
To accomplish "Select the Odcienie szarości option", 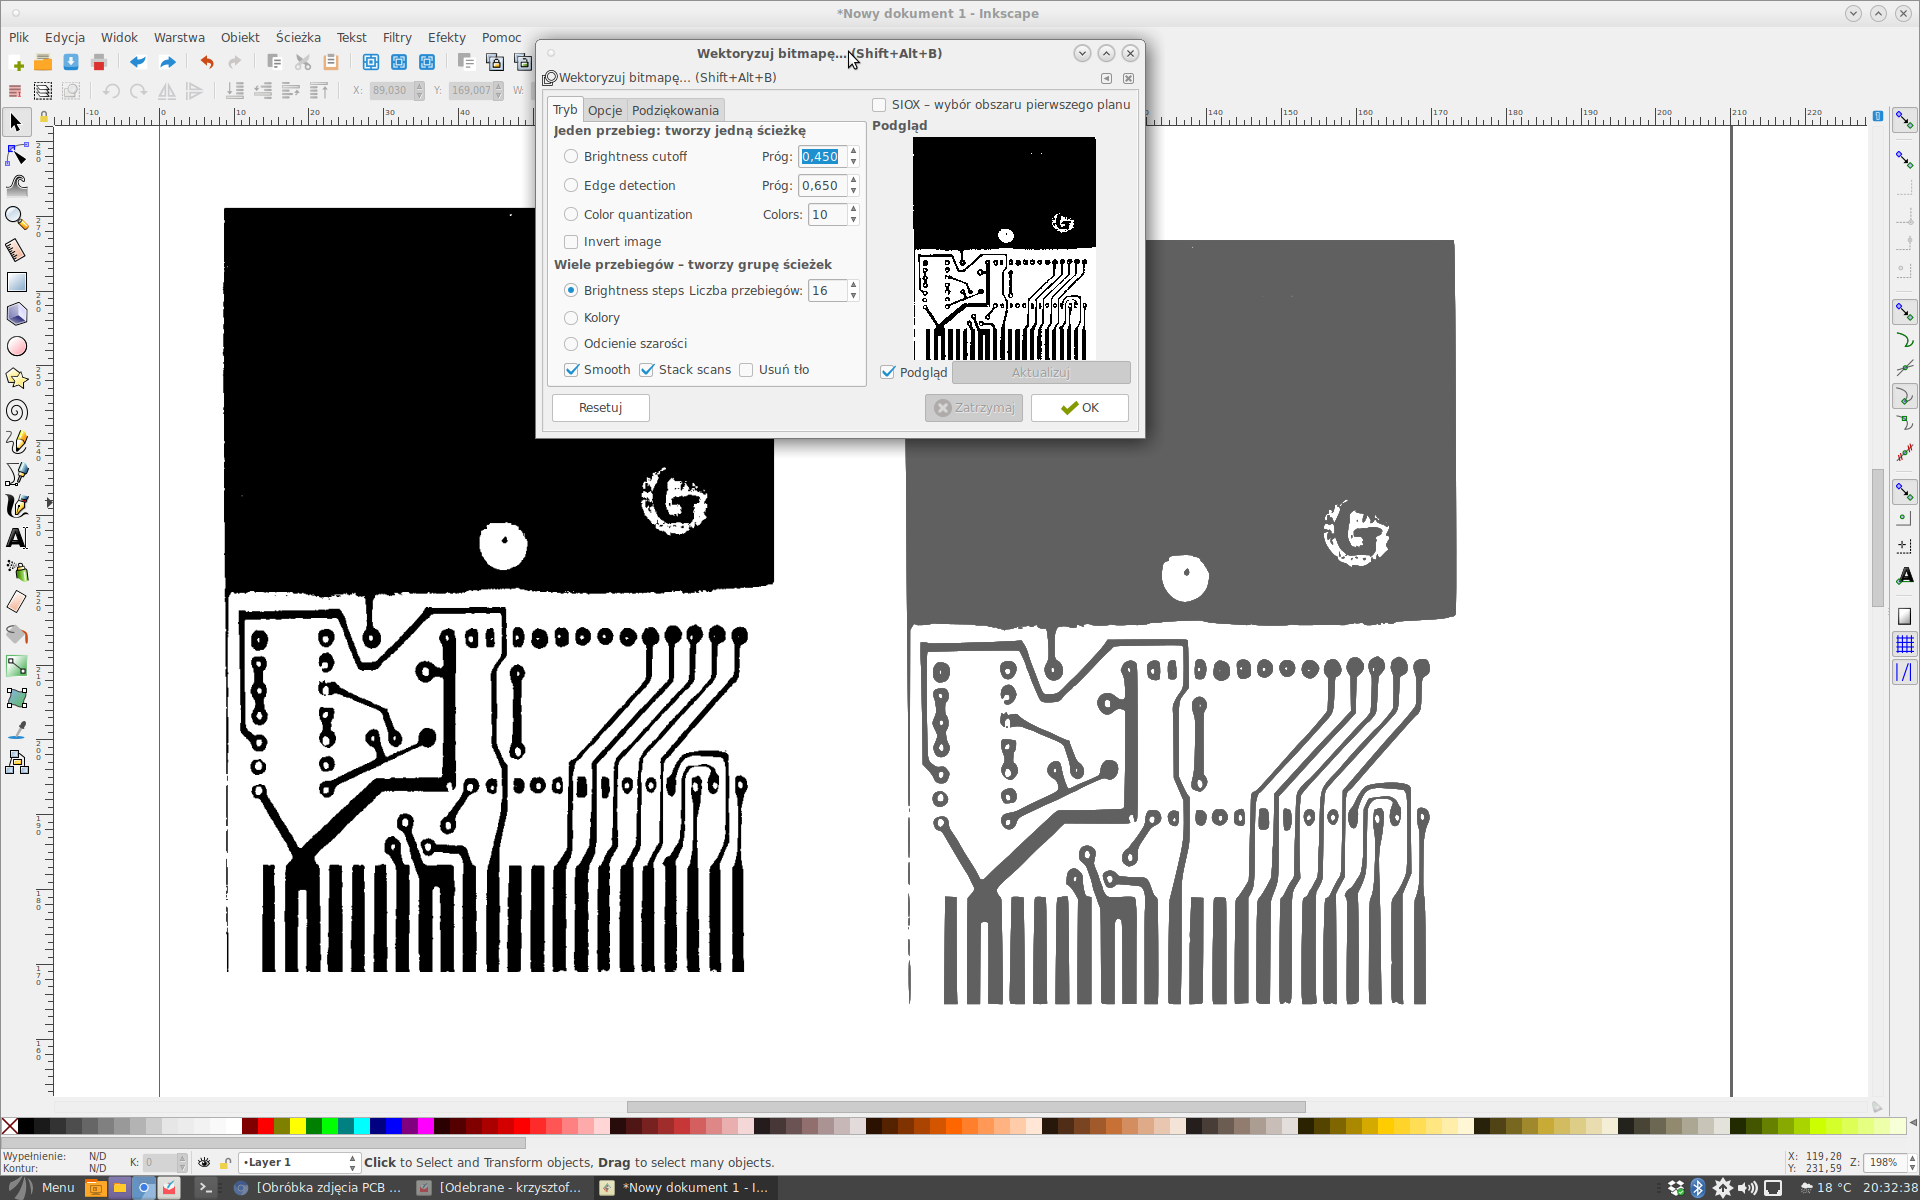I will point(571,344).
